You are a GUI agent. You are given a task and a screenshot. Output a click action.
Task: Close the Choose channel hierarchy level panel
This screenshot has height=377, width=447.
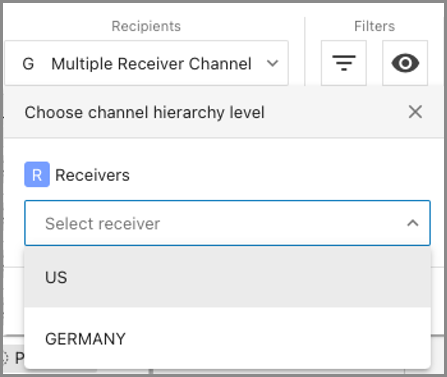415,112
